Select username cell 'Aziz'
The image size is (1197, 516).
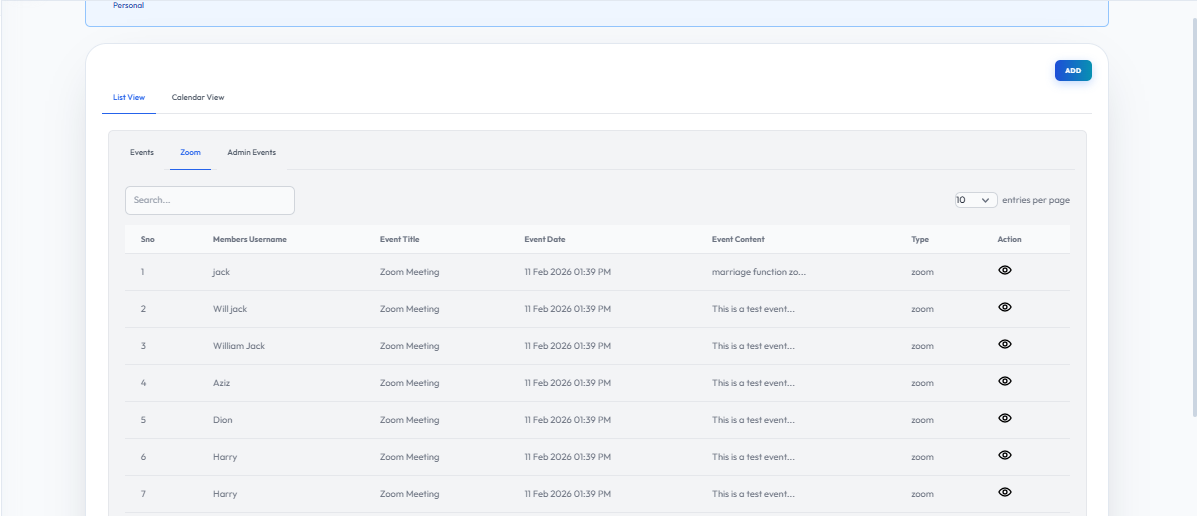click(221, 383)
